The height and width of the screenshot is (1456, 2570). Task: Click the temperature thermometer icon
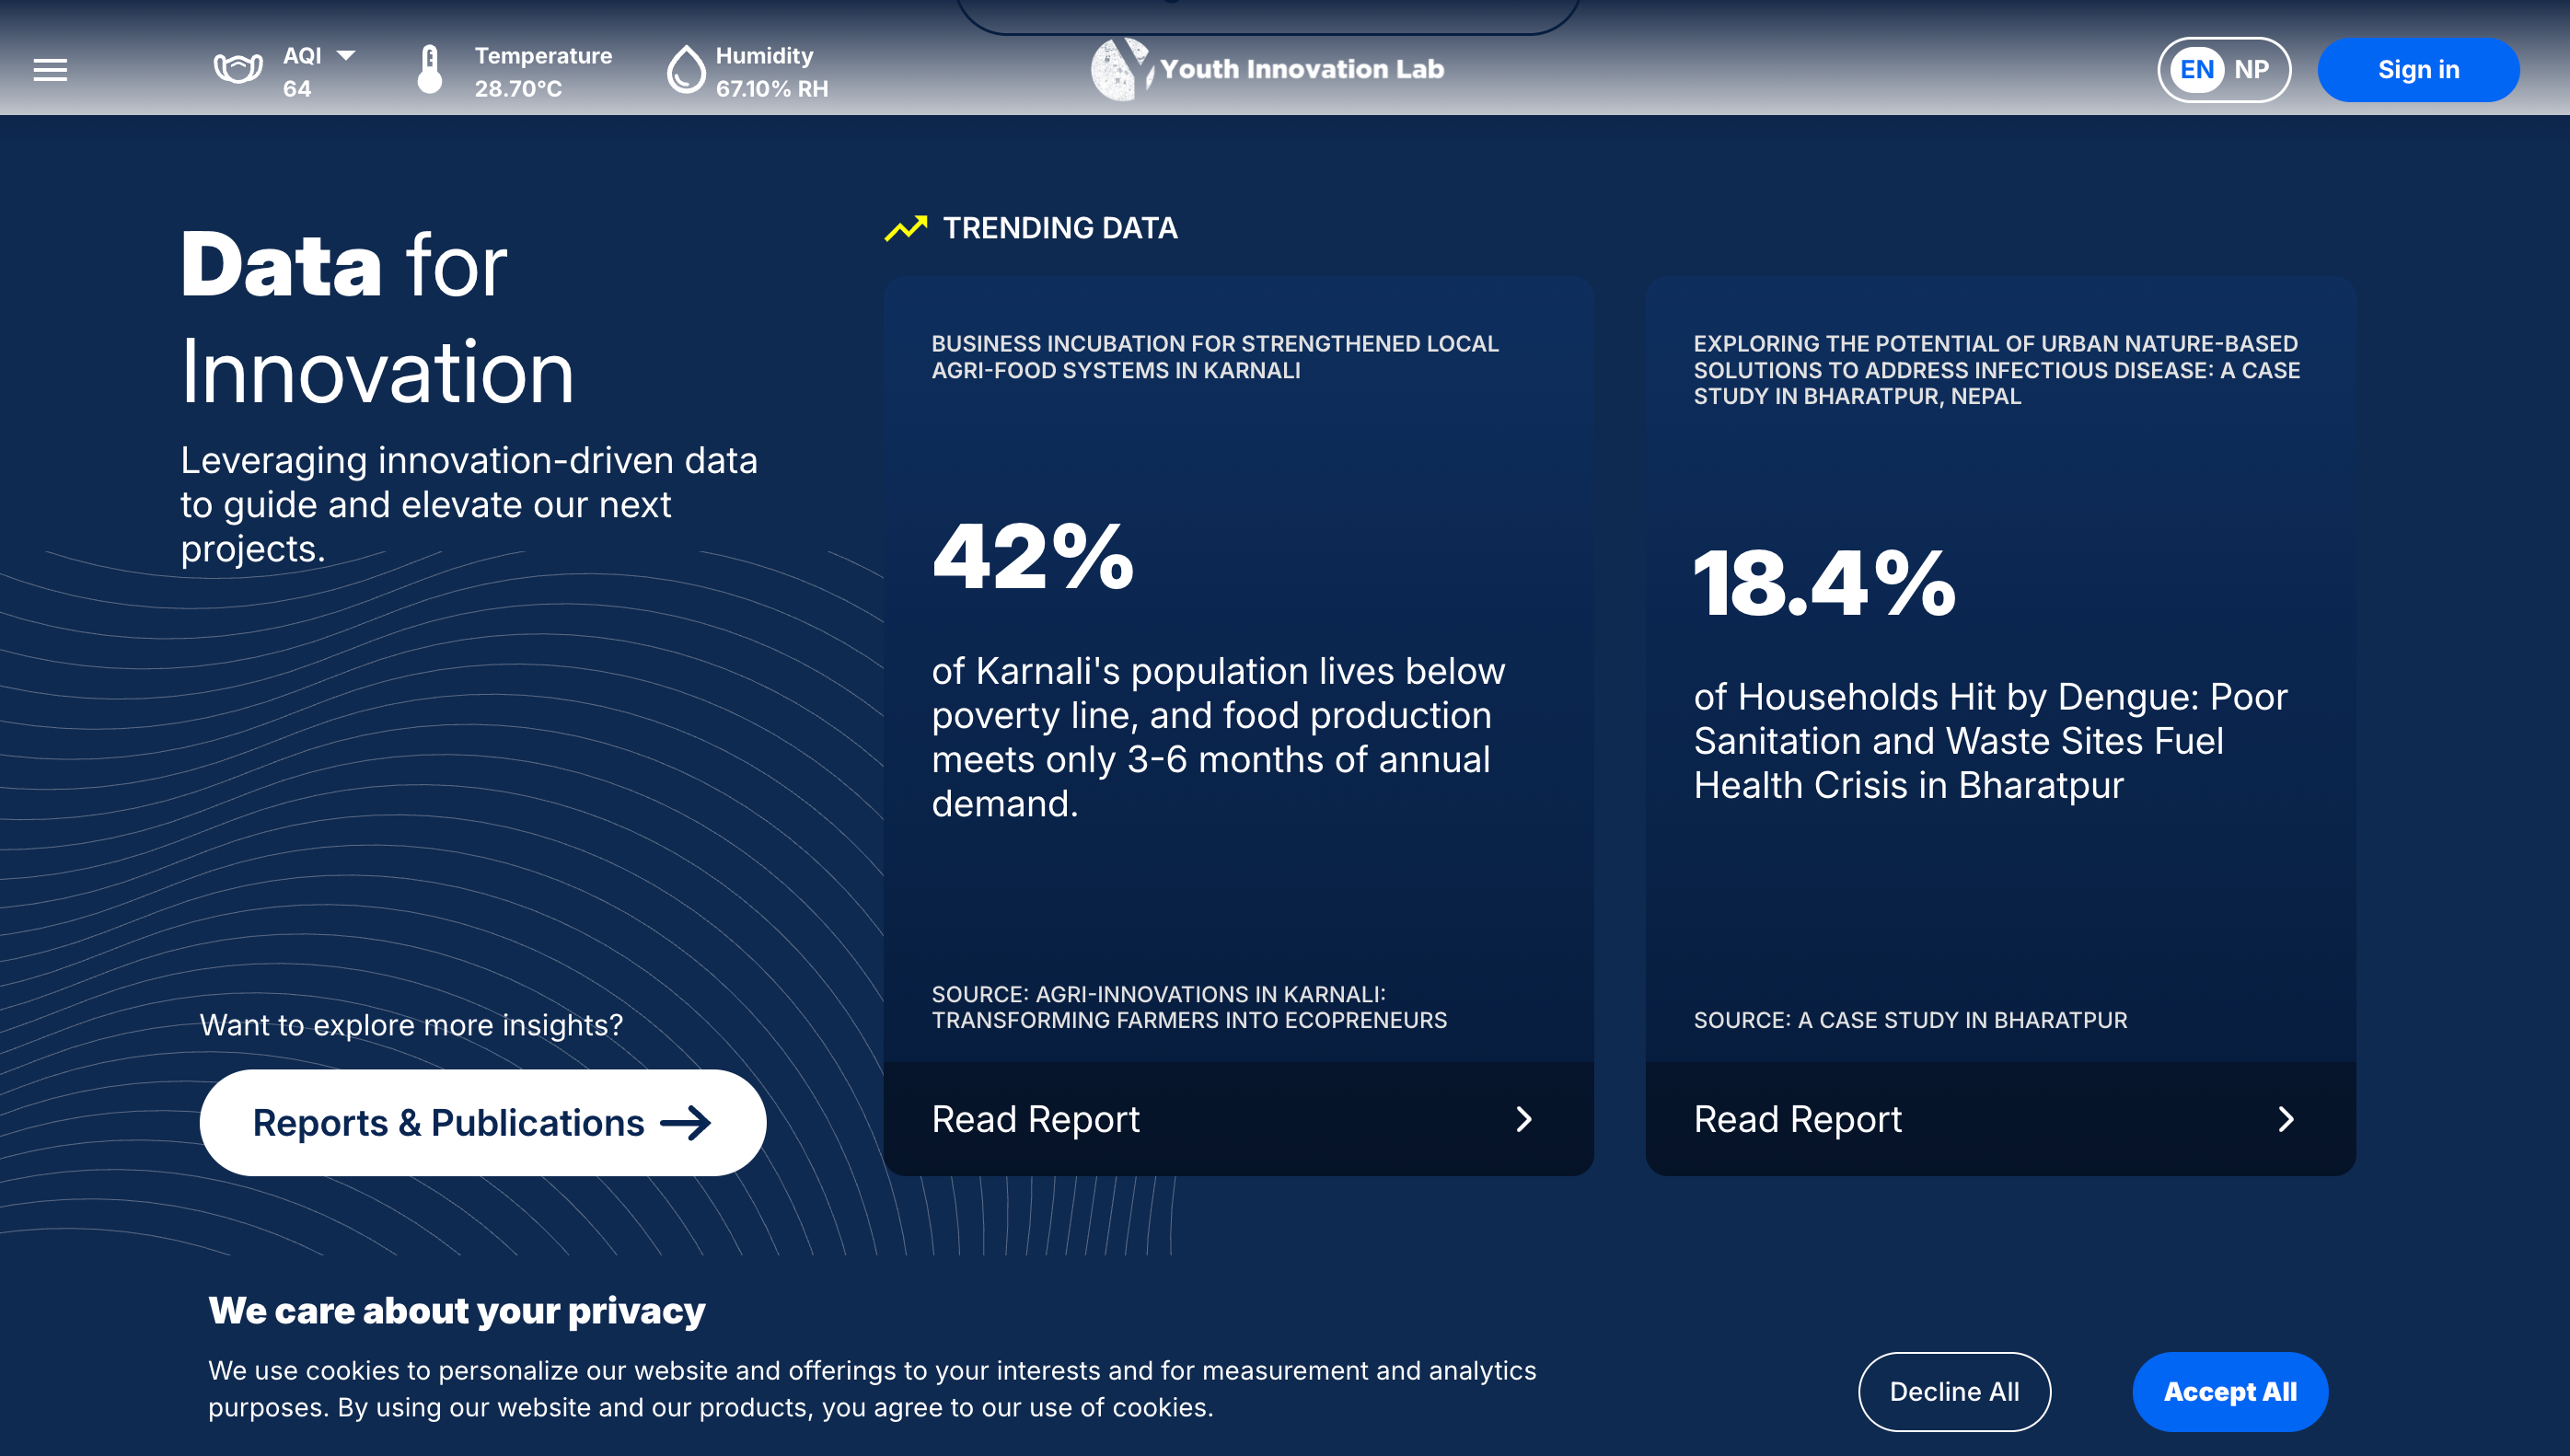(430, 69)
